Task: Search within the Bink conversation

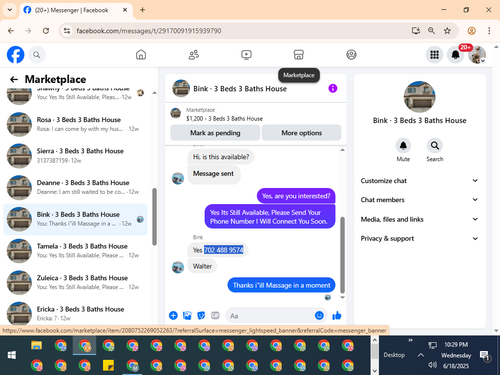Action: (435, 146)
